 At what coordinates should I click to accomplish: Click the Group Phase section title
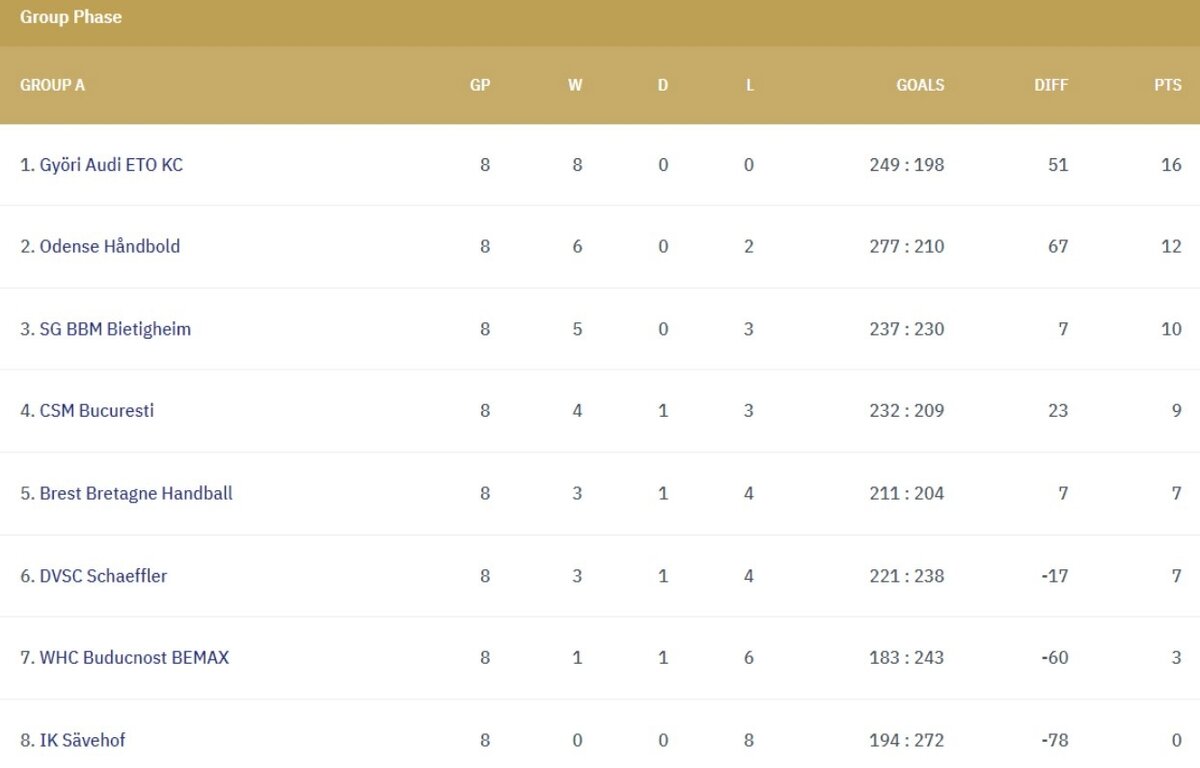pos(71,17)
